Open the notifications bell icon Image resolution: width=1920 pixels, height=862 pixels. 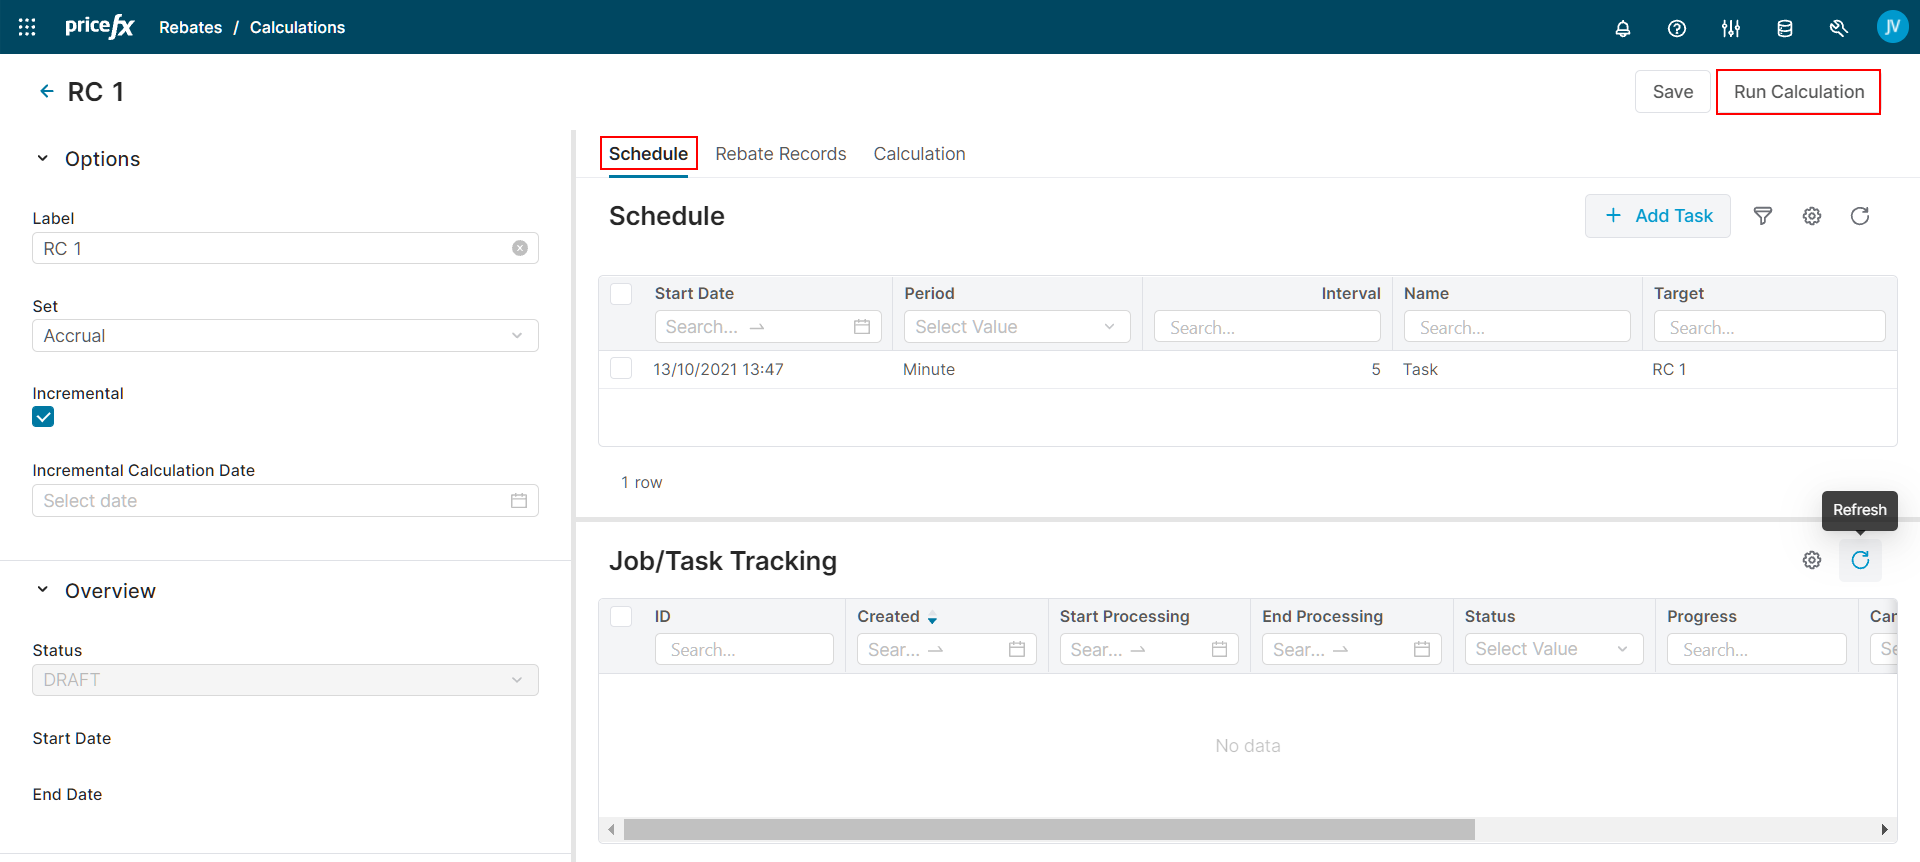[1622, 28]
